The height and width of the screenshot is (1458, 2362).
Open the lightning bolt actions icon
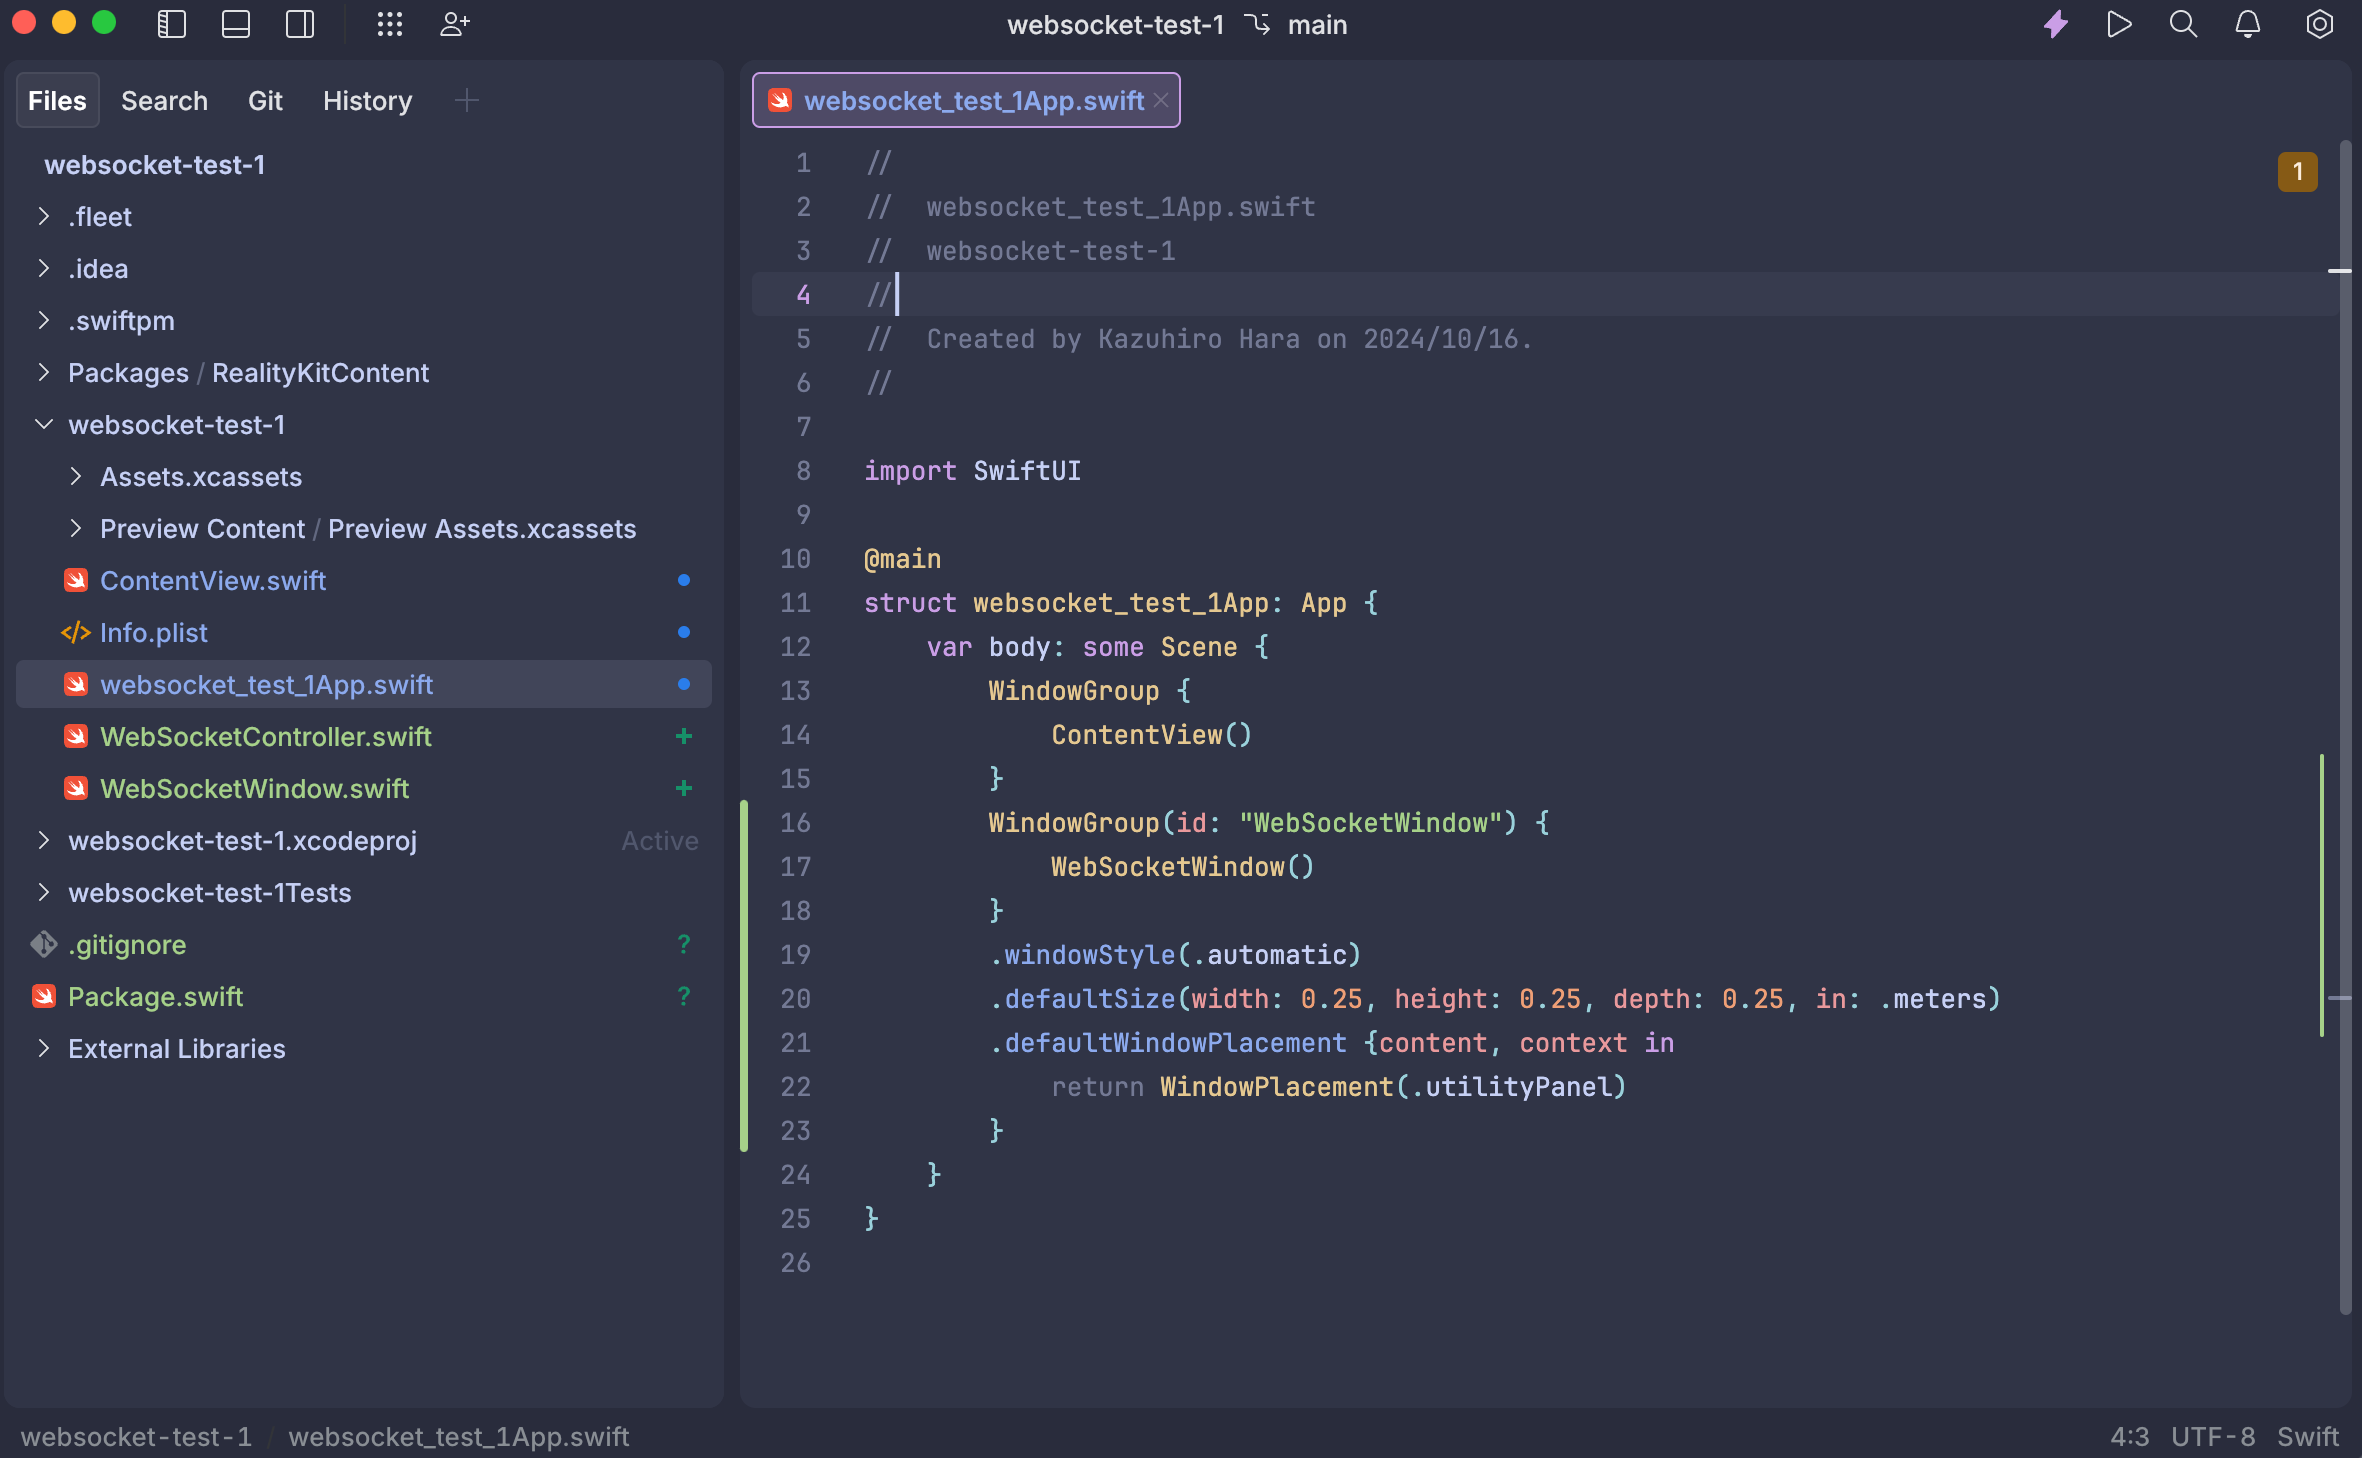point(2056,25)
